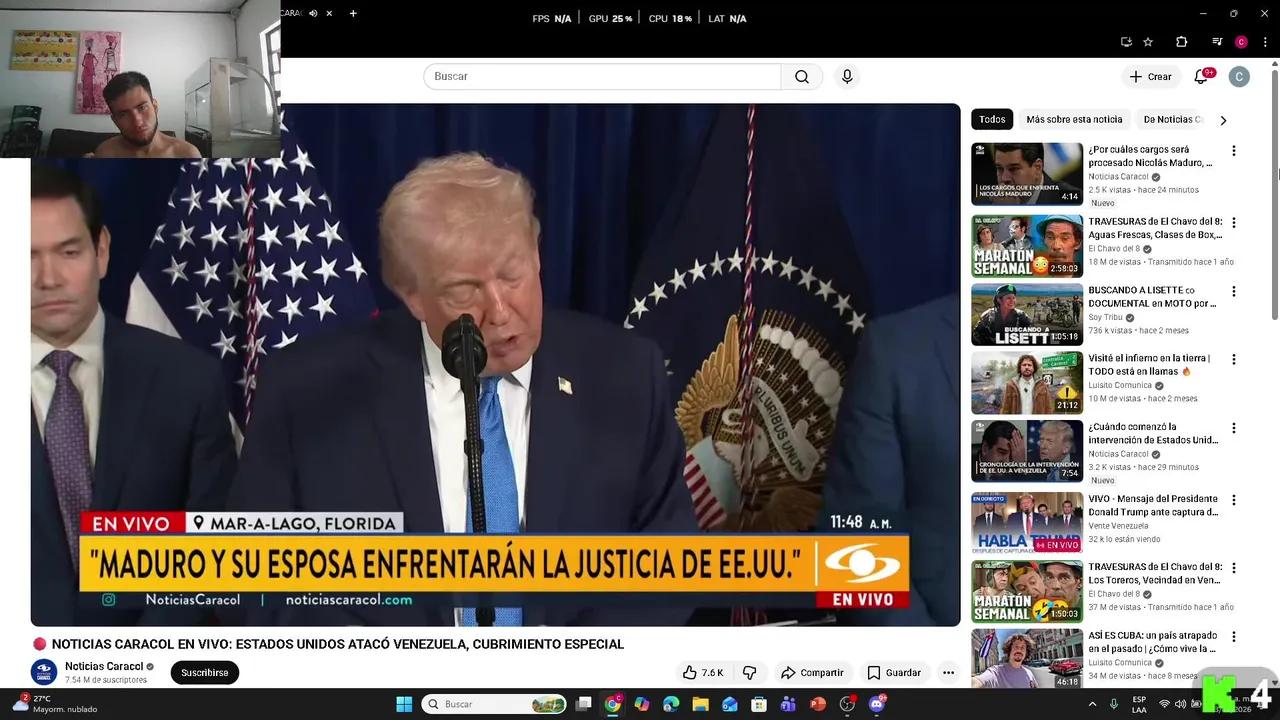Open Discord from taskbar
Image resolution: width=1280 pixels, height=720 pixels.
[x=876, y=704]
